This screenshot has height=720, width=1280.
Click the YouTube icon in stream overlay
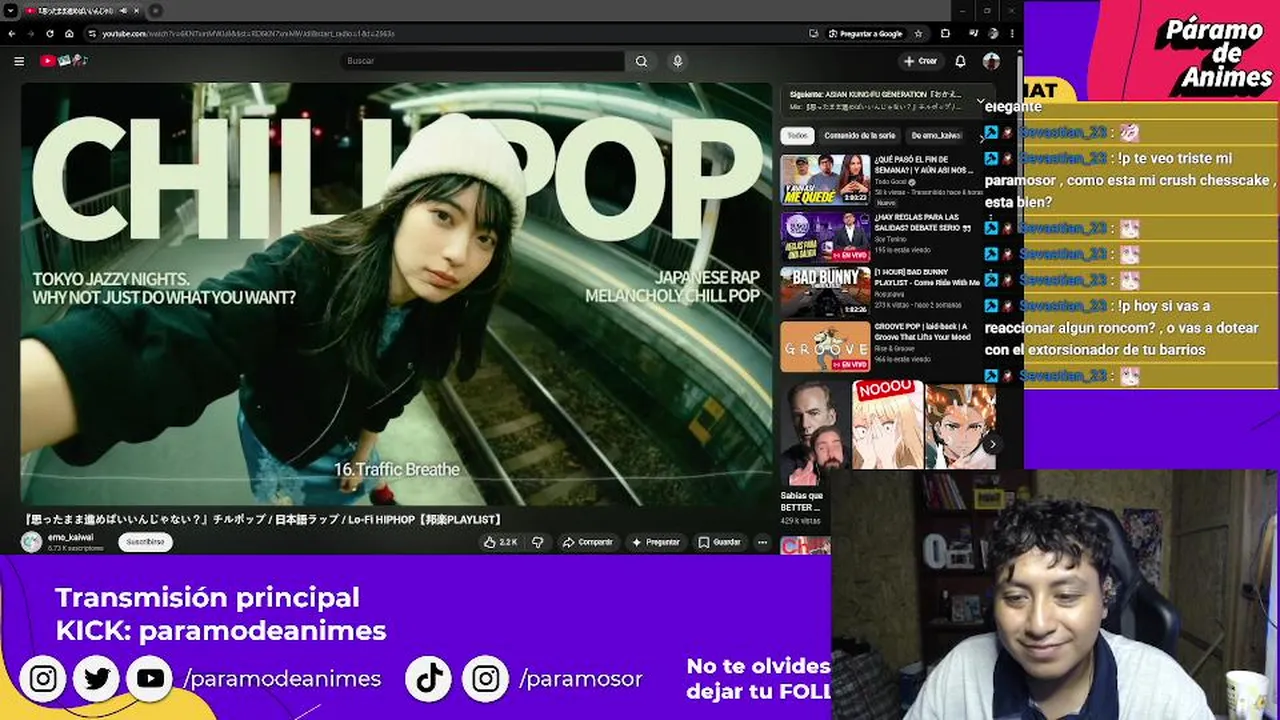(150, 679)
